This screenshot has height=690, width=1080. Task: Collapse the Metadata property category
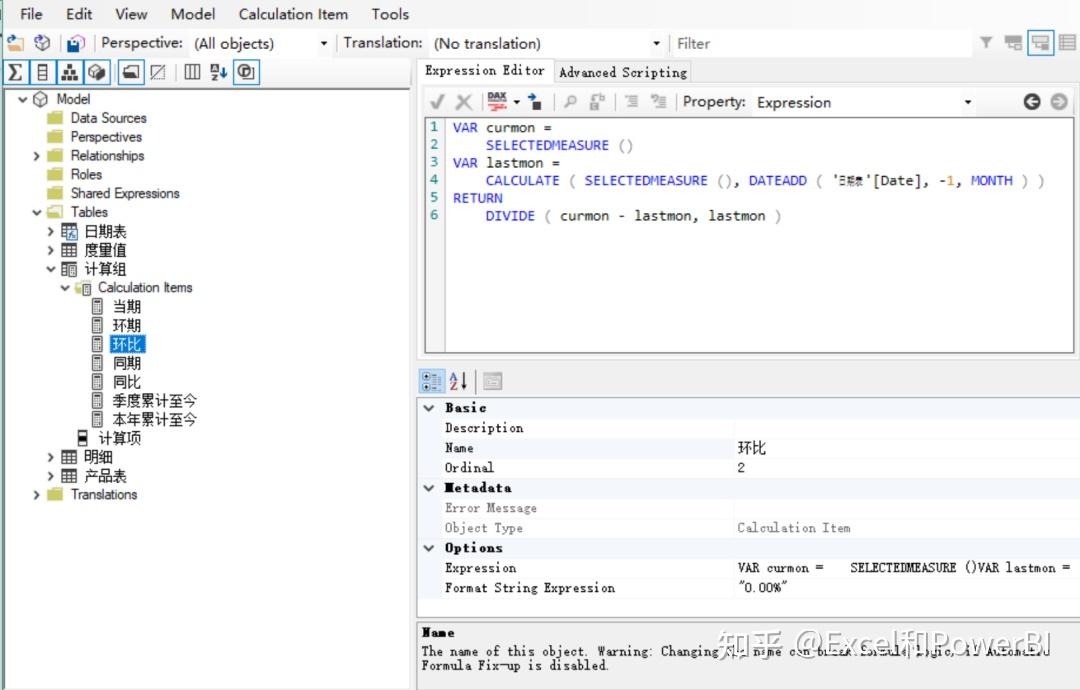pyautogui.click(x=429, y=488)
